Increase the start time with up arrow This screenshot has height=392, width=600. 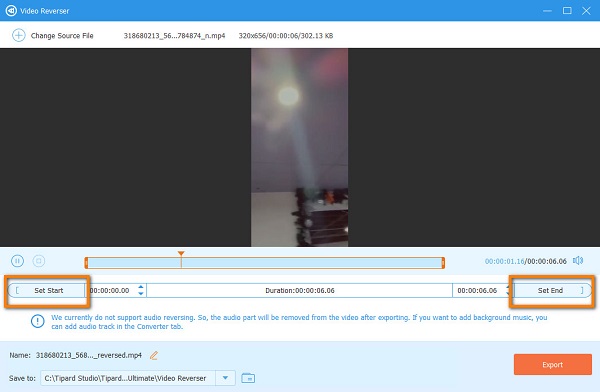pyautogui.click(x=141, y=287)
